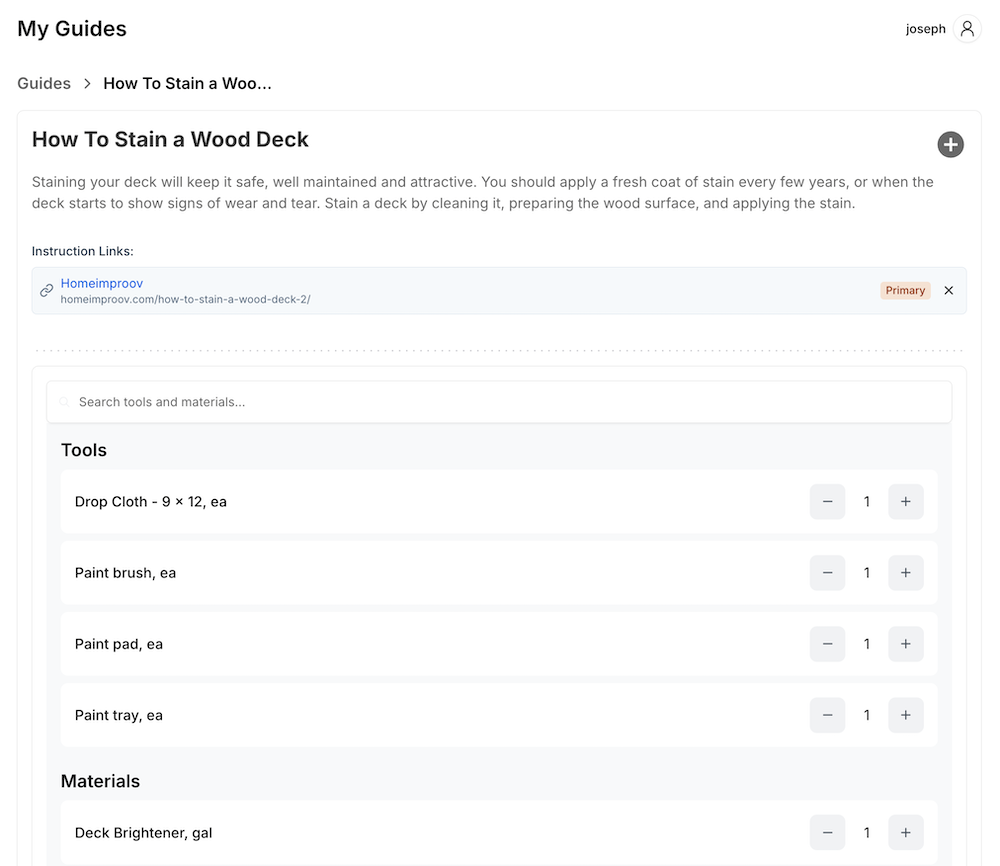Remove the Homeimproov instruction link
Image resolution: width=1000 pixels, height=866 pixels.
[x=949, y=291]
